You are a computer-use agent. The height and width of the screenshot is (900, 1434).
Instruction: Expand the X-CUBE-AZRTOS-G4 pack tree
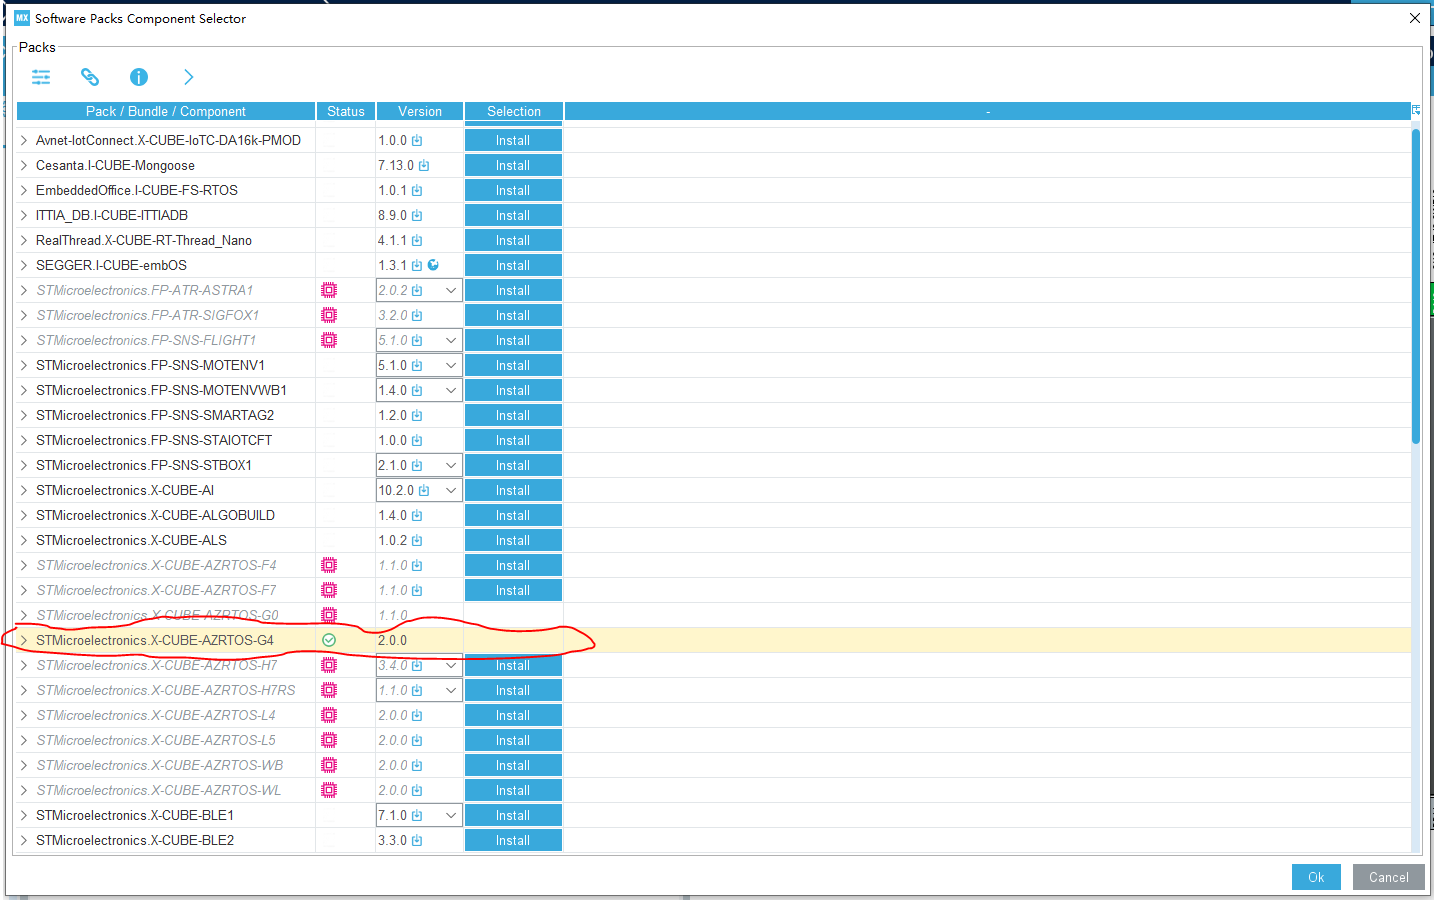(x=24, y=640)
